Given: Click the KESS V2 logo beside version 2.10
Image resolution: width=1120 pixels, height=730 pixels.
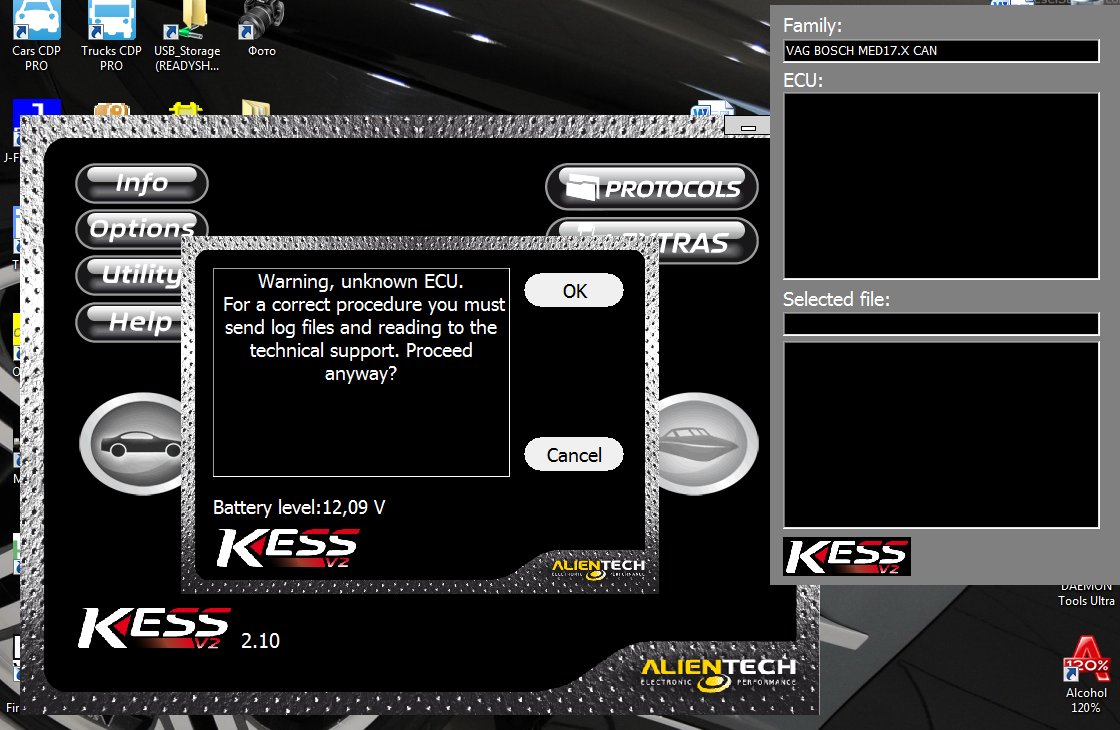Looking at the screenshot, I should click(x=154, y=628).
